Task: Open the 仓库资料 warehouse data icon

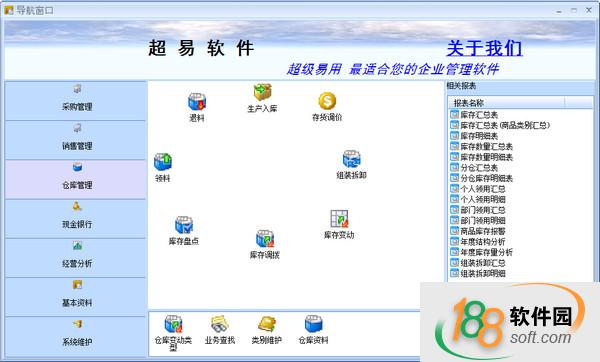Action: [313, 324]
